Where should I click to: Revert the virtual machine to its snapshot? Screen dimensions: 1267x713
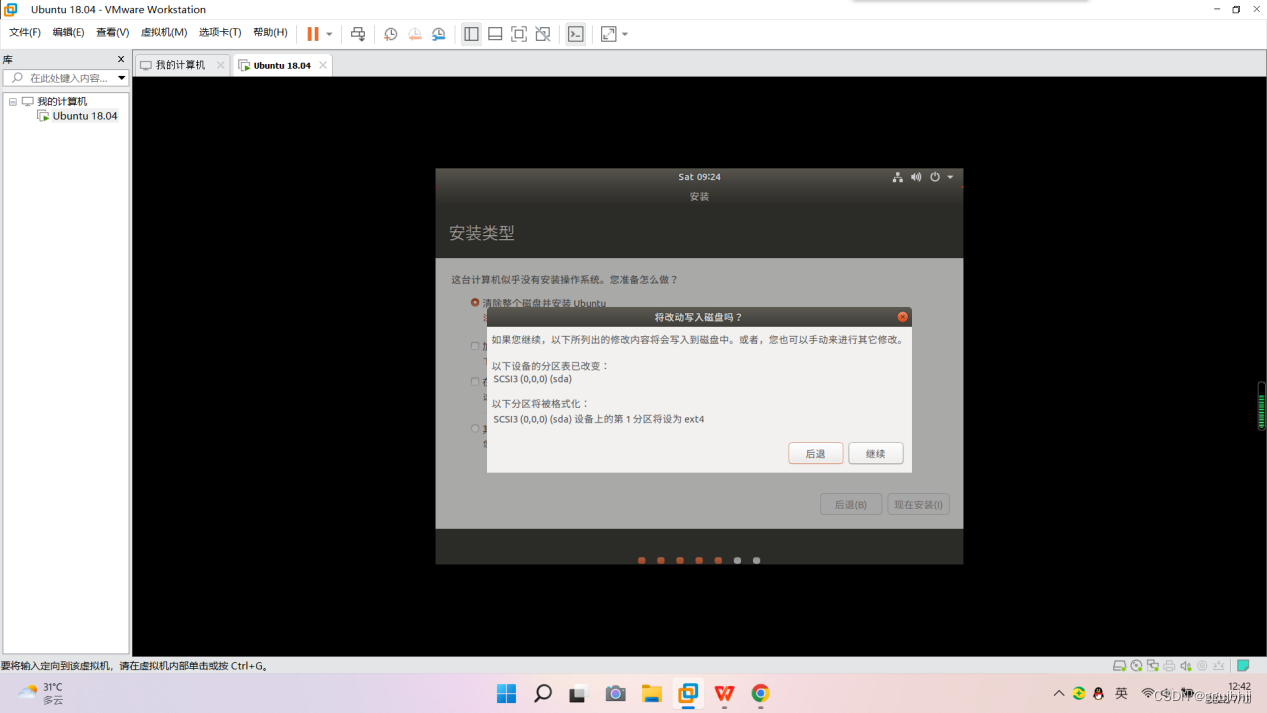[415, 34]
